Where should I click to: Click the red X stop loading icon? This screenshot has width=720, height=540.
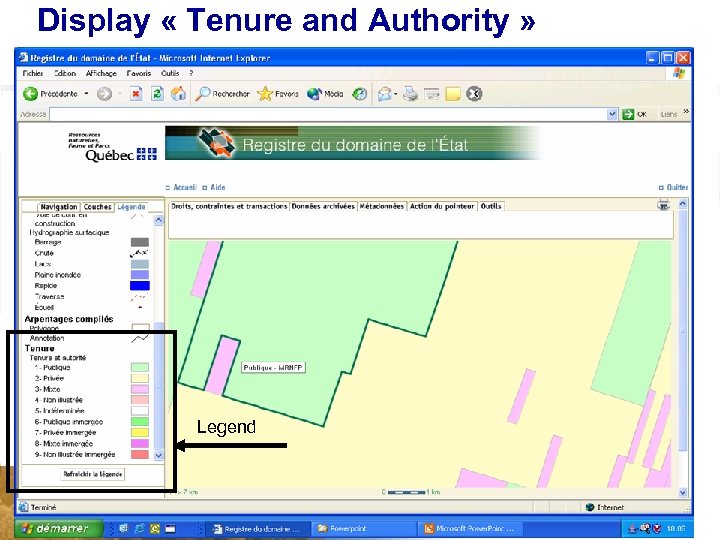pos(135,94)
